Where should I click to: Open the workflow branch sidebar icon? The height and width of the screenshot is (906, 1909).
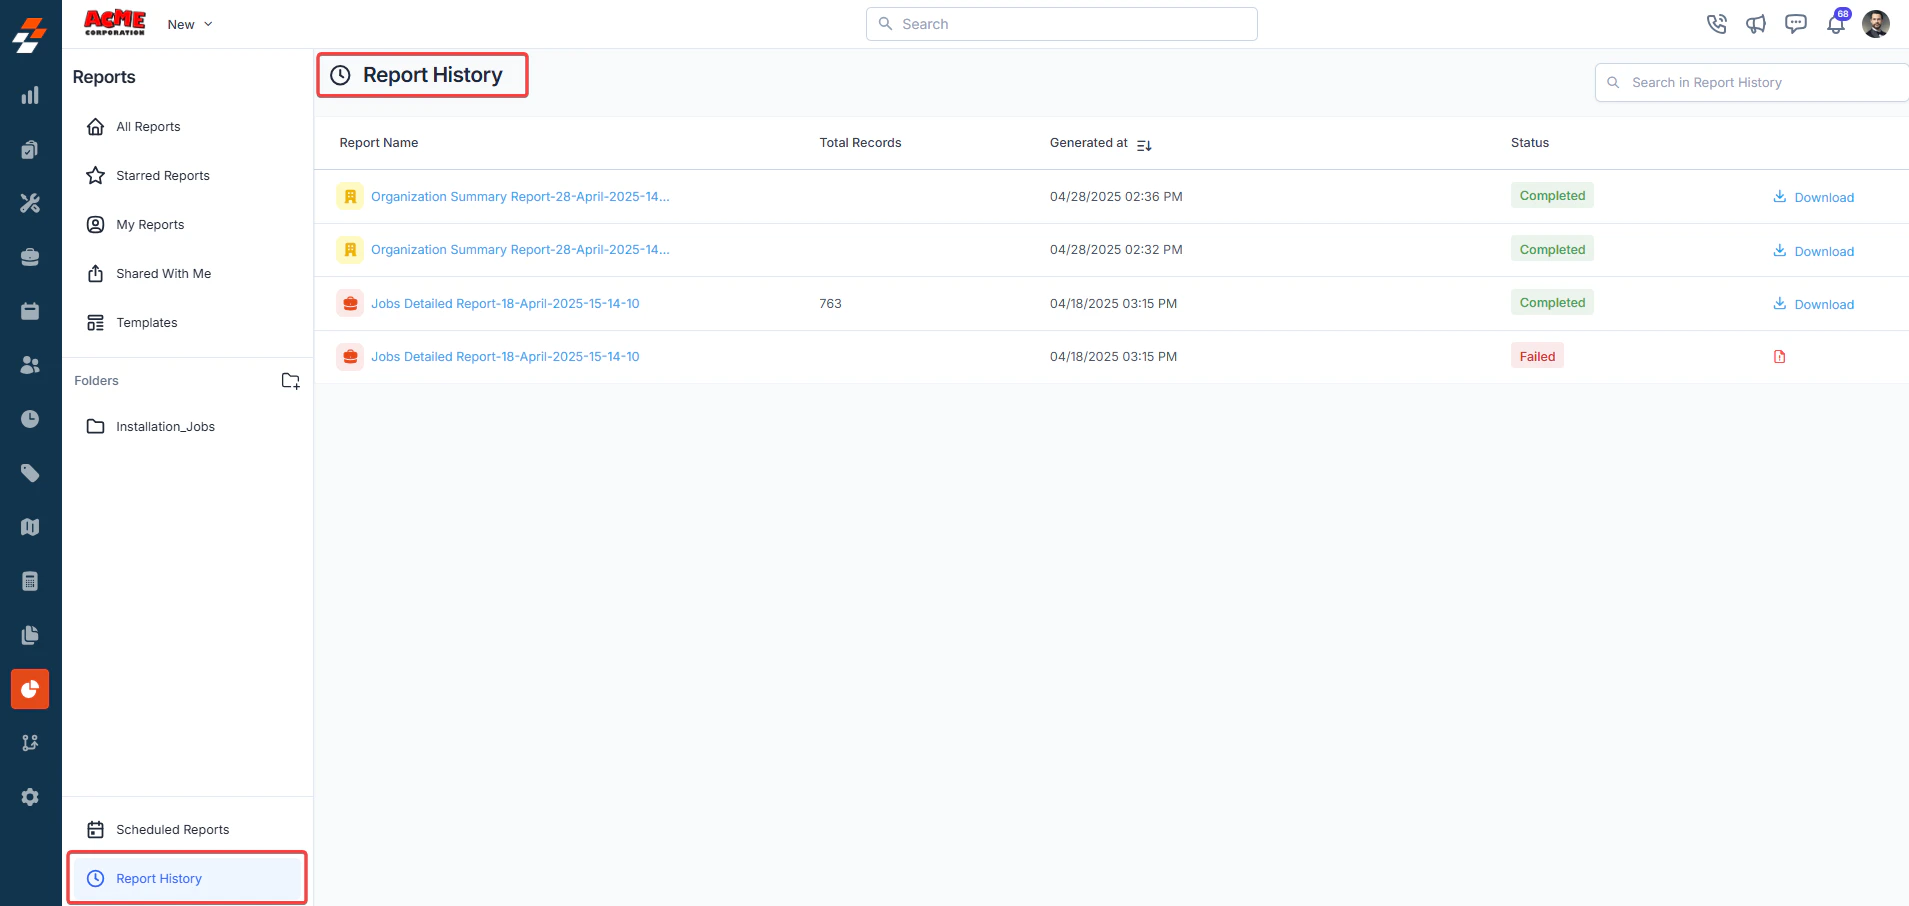pos(30,743)
